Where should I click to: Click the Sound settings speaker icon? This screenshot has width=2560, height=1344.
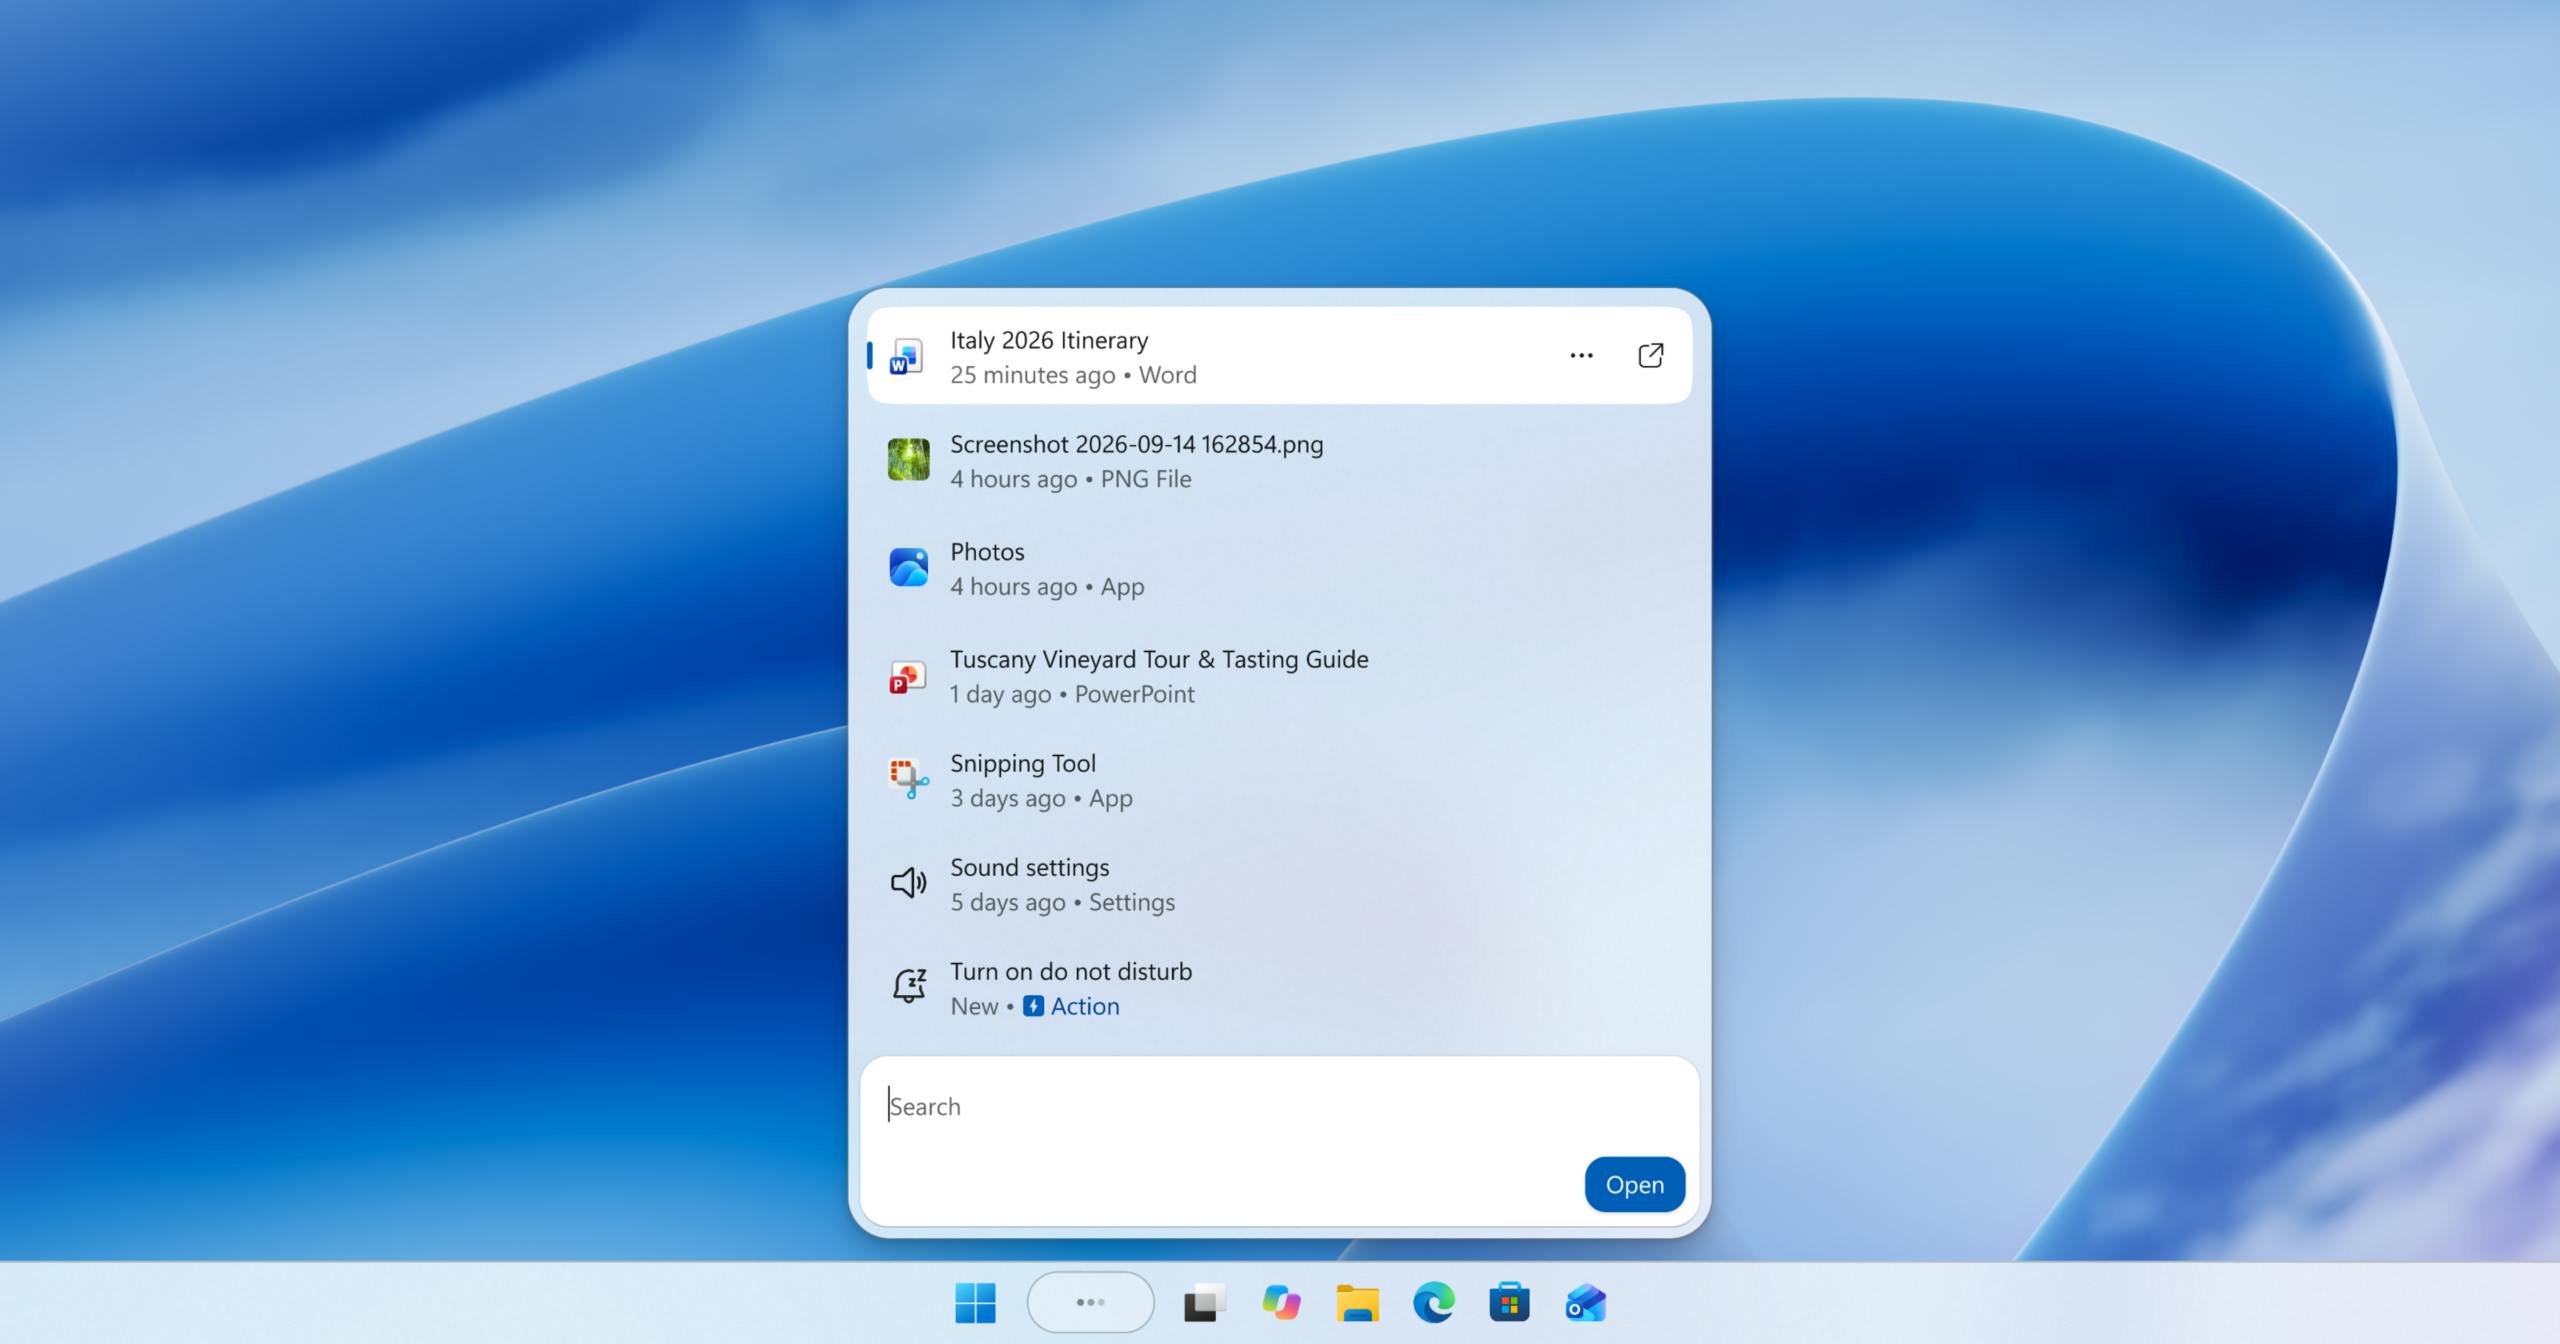[x=908, y=883]
